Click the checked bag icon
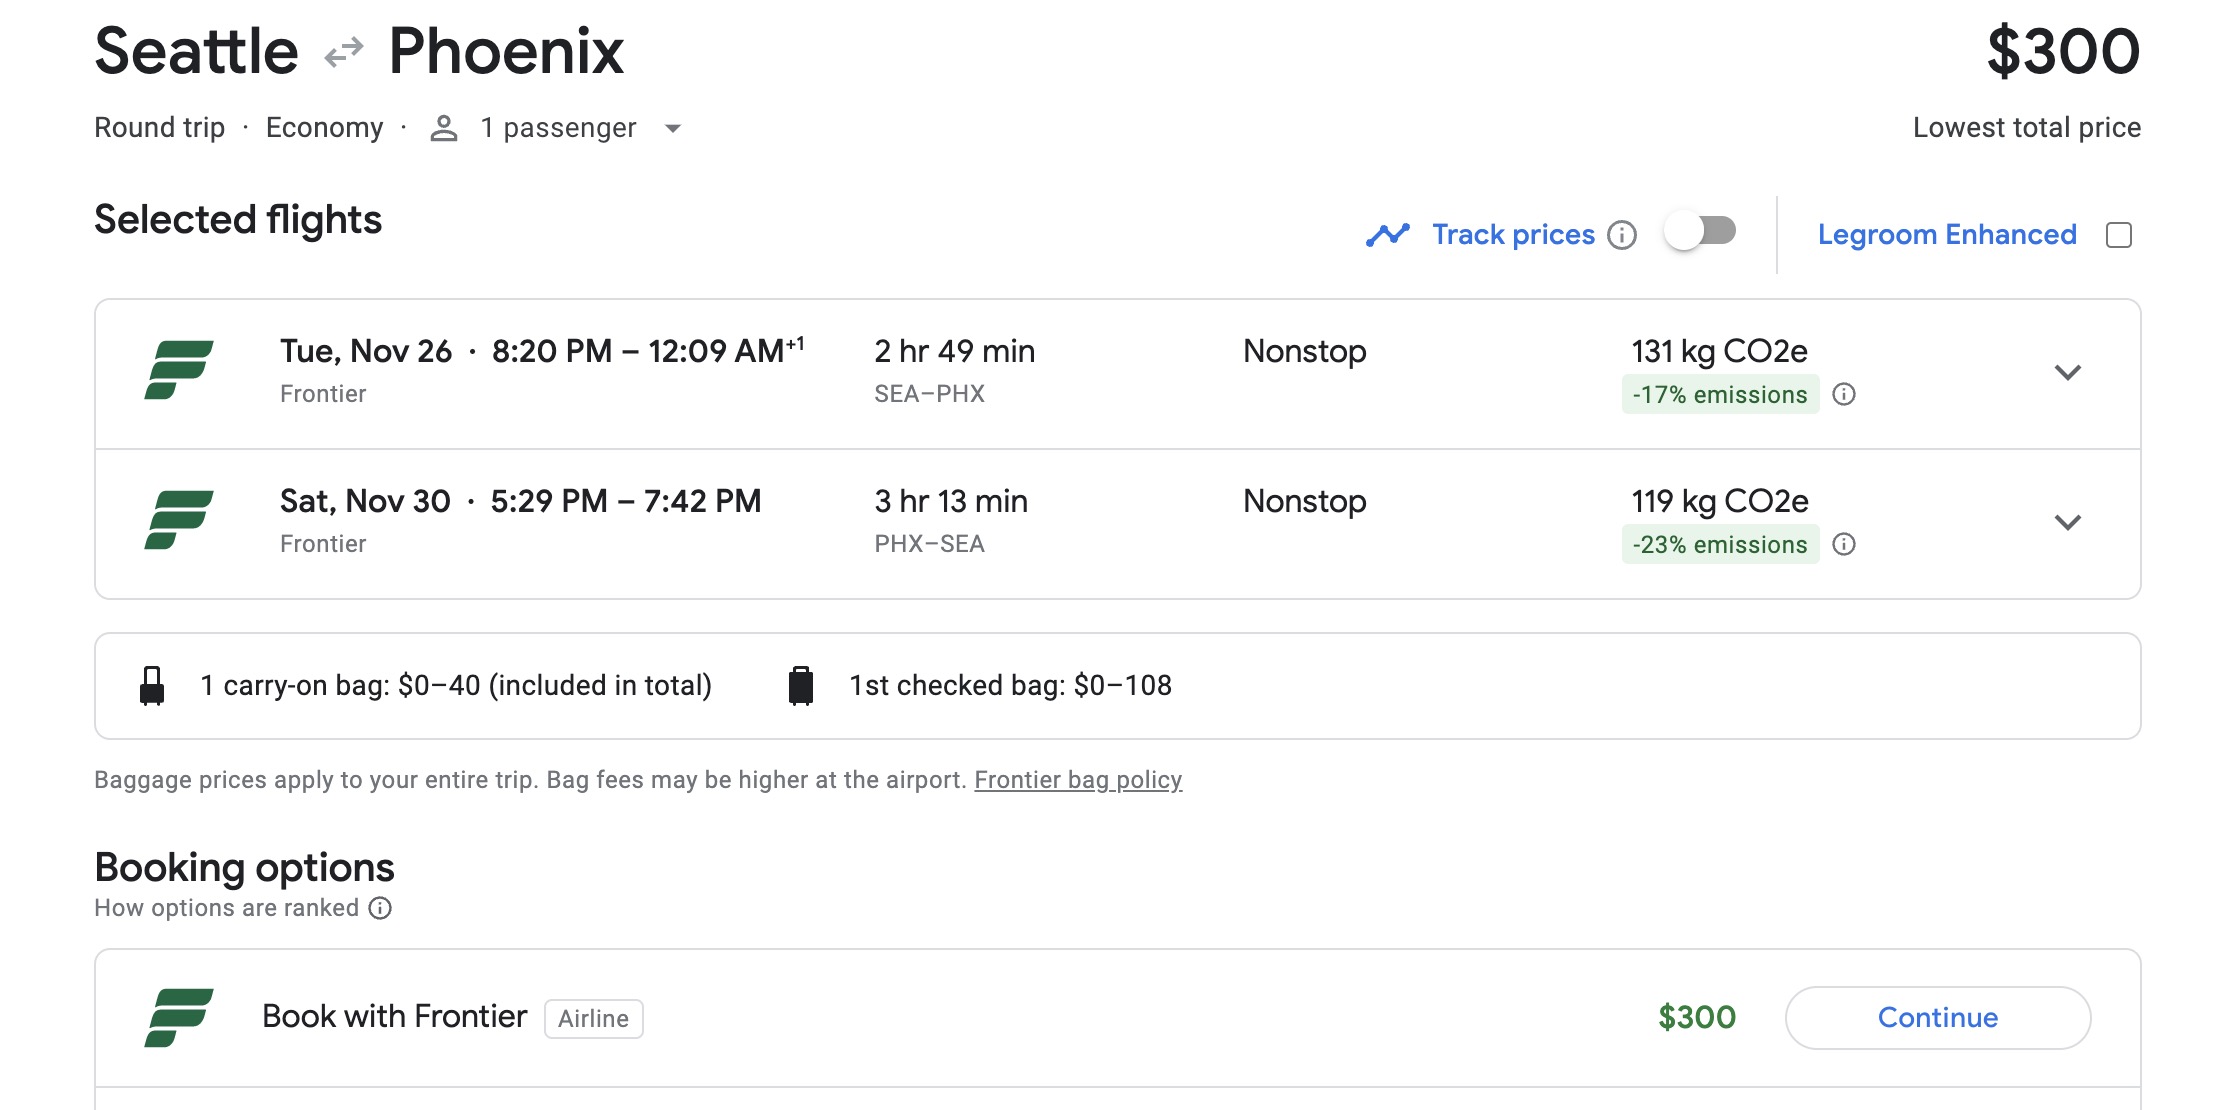Screen dimensions: 2232x1110 (799, 685)
